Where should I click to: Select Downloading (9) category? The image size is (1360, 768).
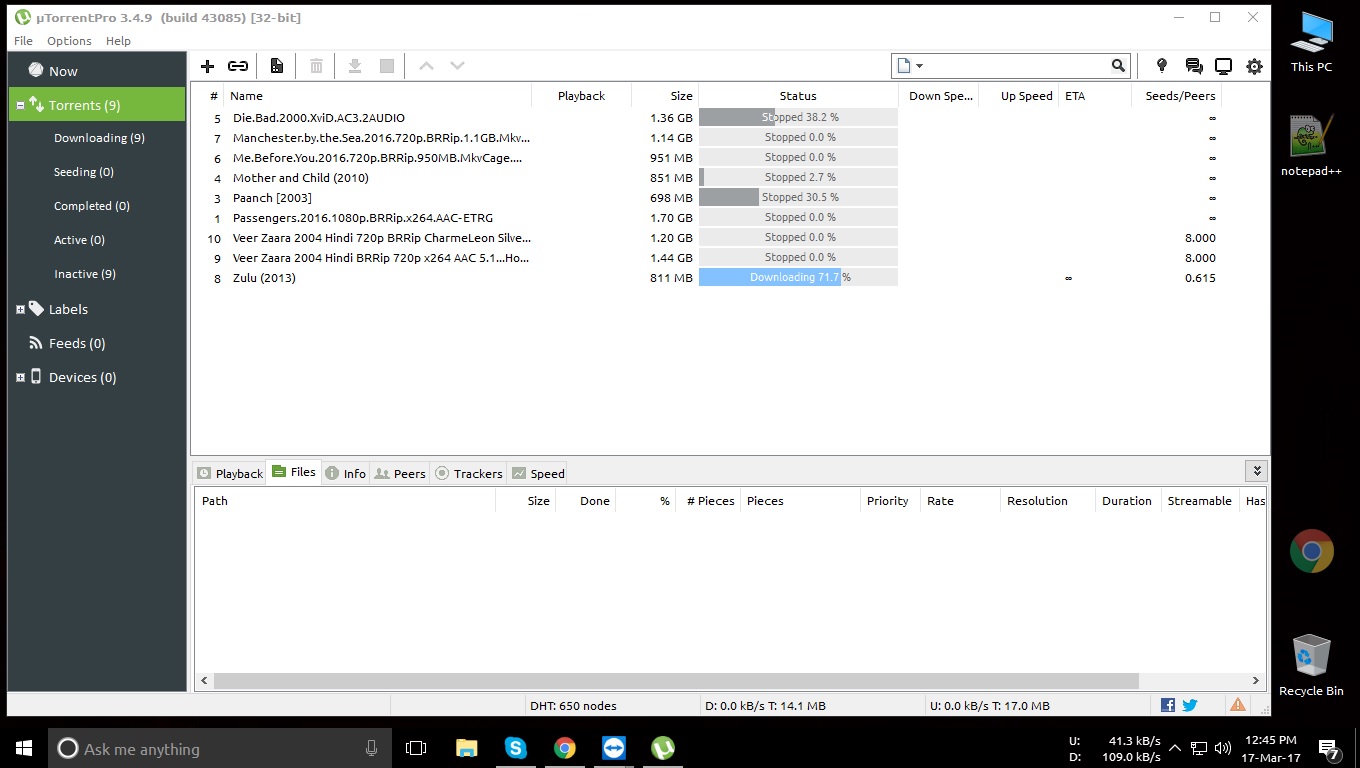pos(99,138)
